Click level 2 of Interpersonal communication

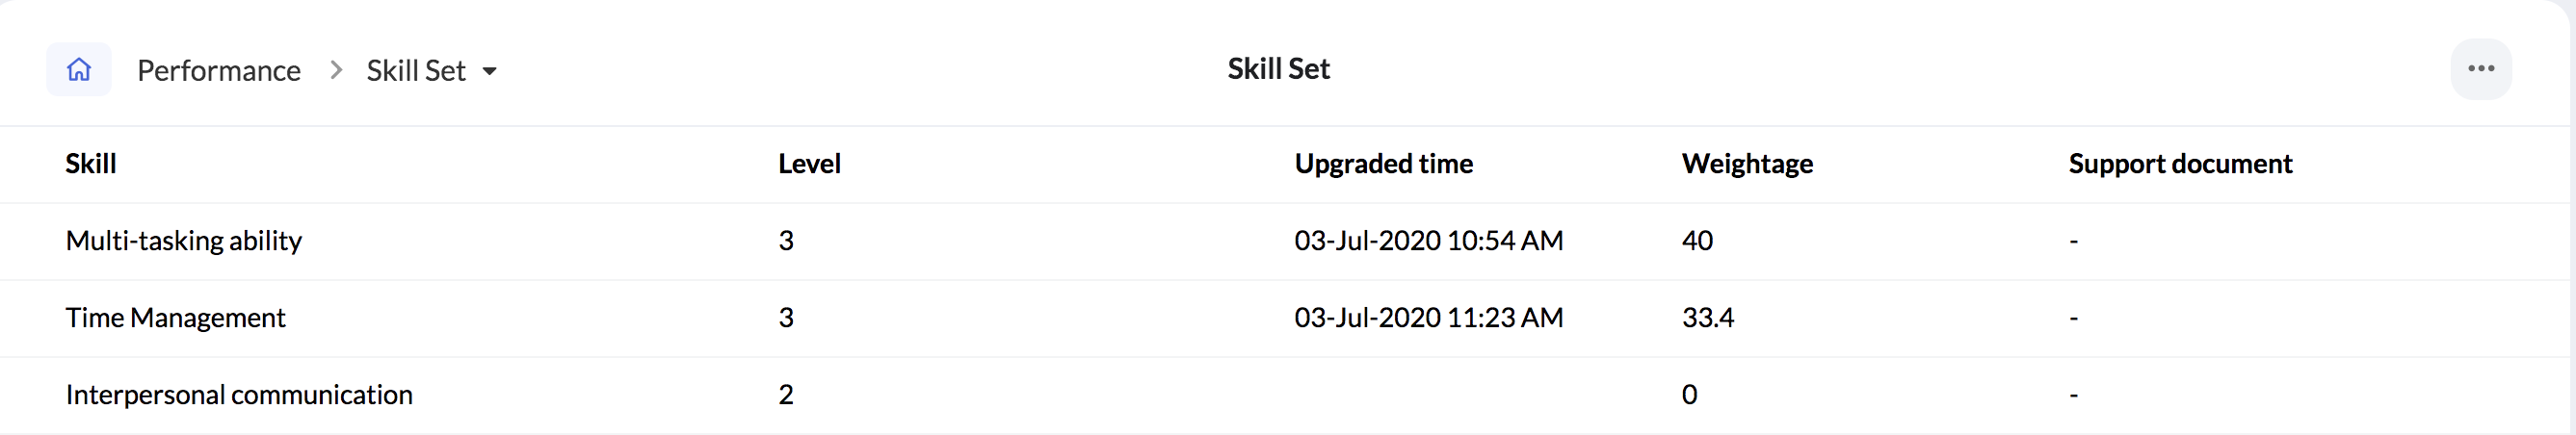coord(786,395)
